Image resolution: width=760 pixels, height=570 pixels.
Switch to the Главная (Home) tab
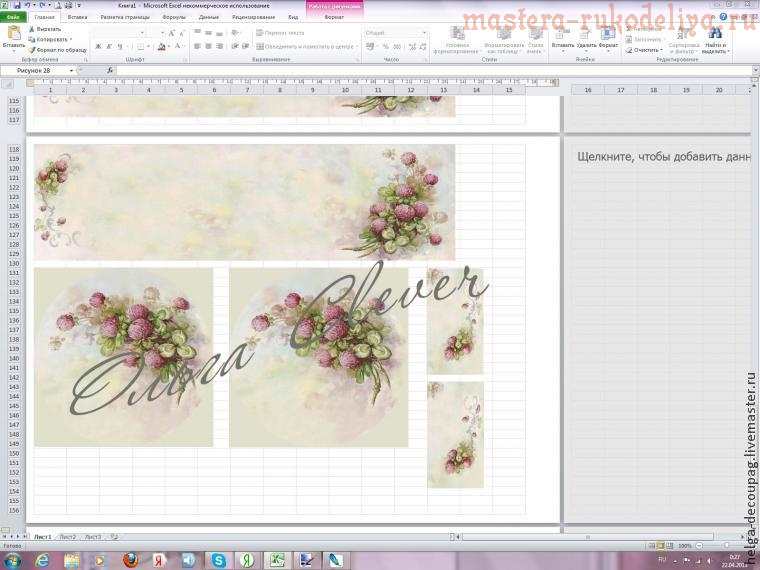coord(45,17)
